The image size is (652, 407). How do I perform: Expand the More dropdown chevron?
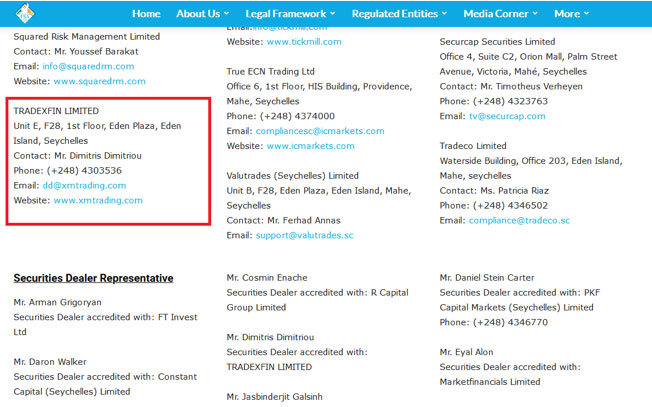click(x=586, y=14)
